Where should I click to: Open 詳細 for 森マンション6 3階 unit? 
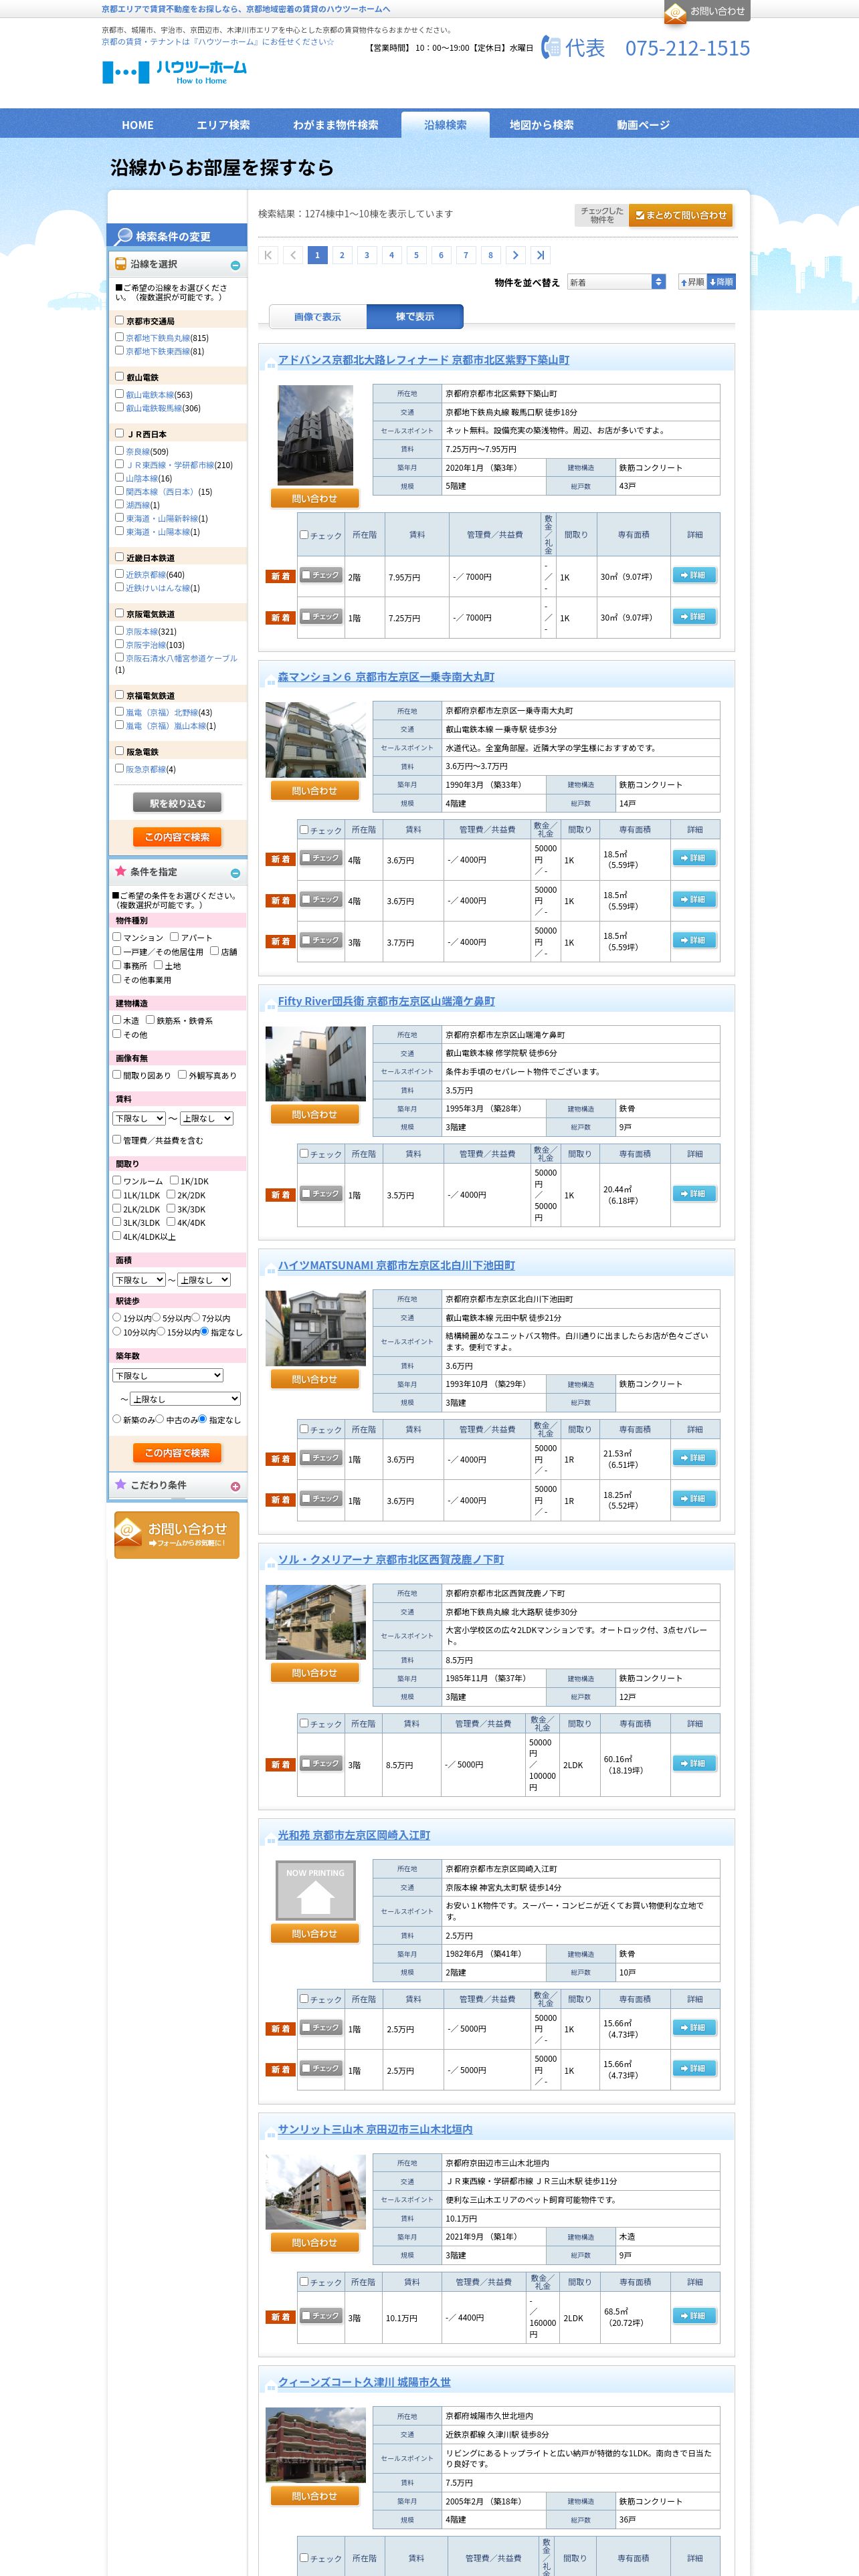[694, 940]
